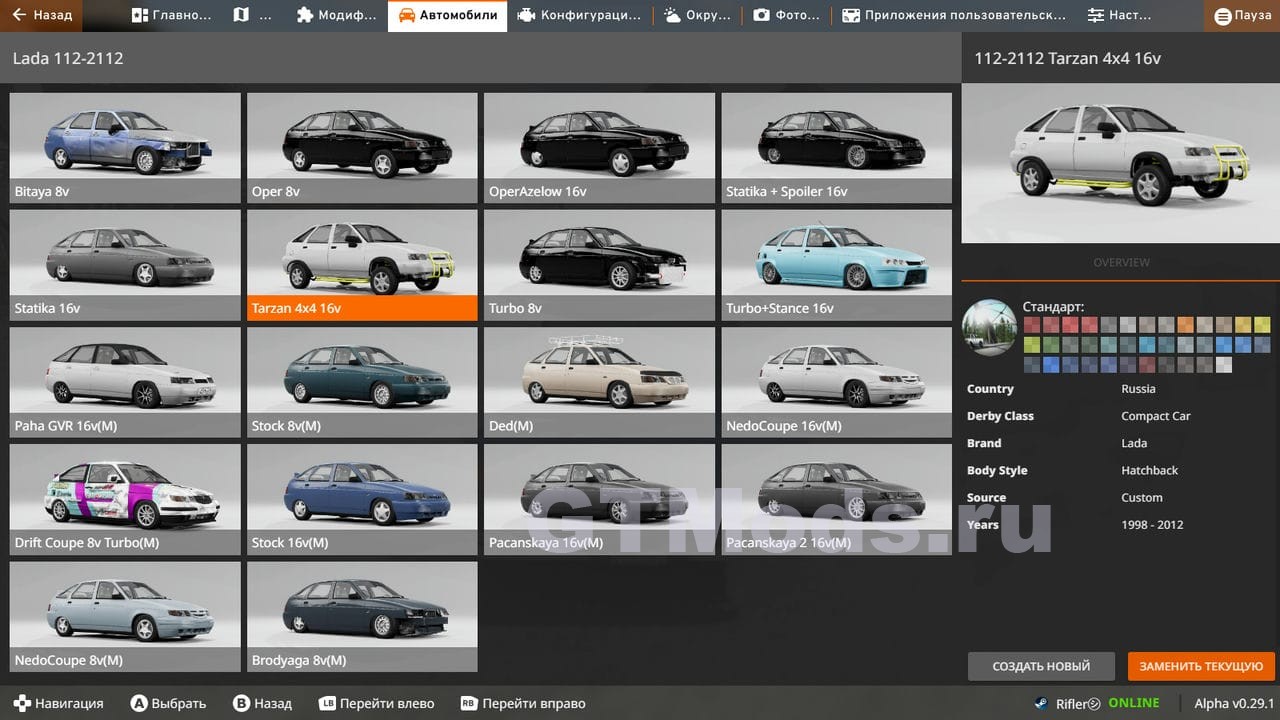The height and width of the screenshot is (720, 1280).
Task: Open the Конфигураци... engine tab
Action: coord(580,15)
